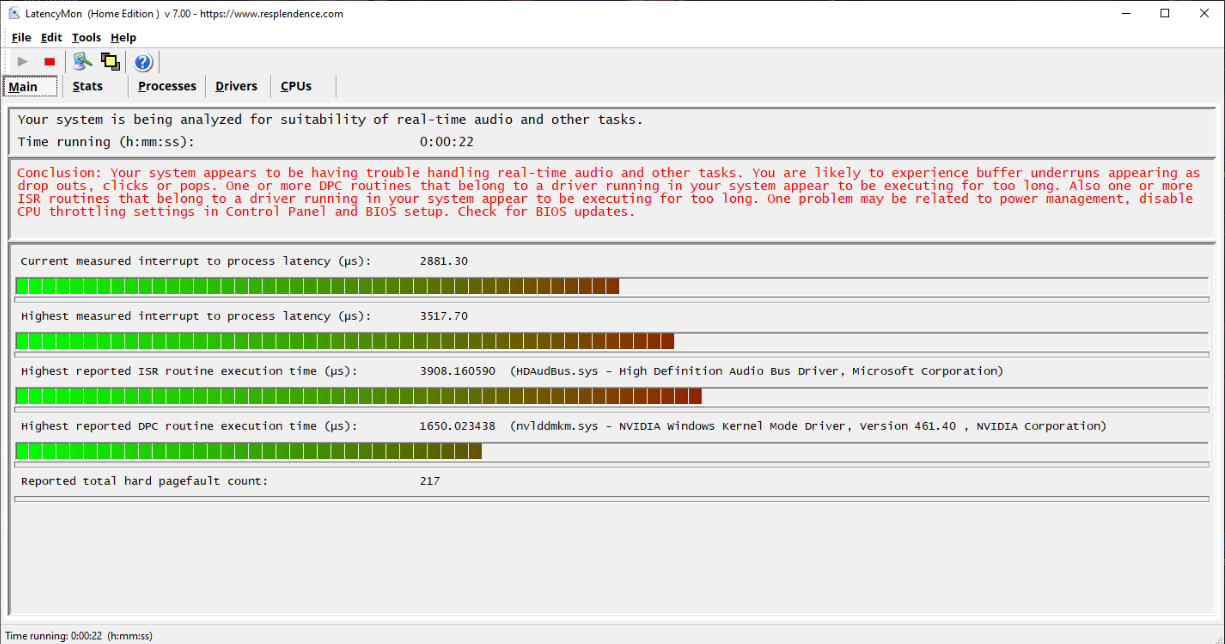Click 'Highest reported DPC routine execution time' label
The width and height of the screenshot is (1225, 644).
point(189,426)
